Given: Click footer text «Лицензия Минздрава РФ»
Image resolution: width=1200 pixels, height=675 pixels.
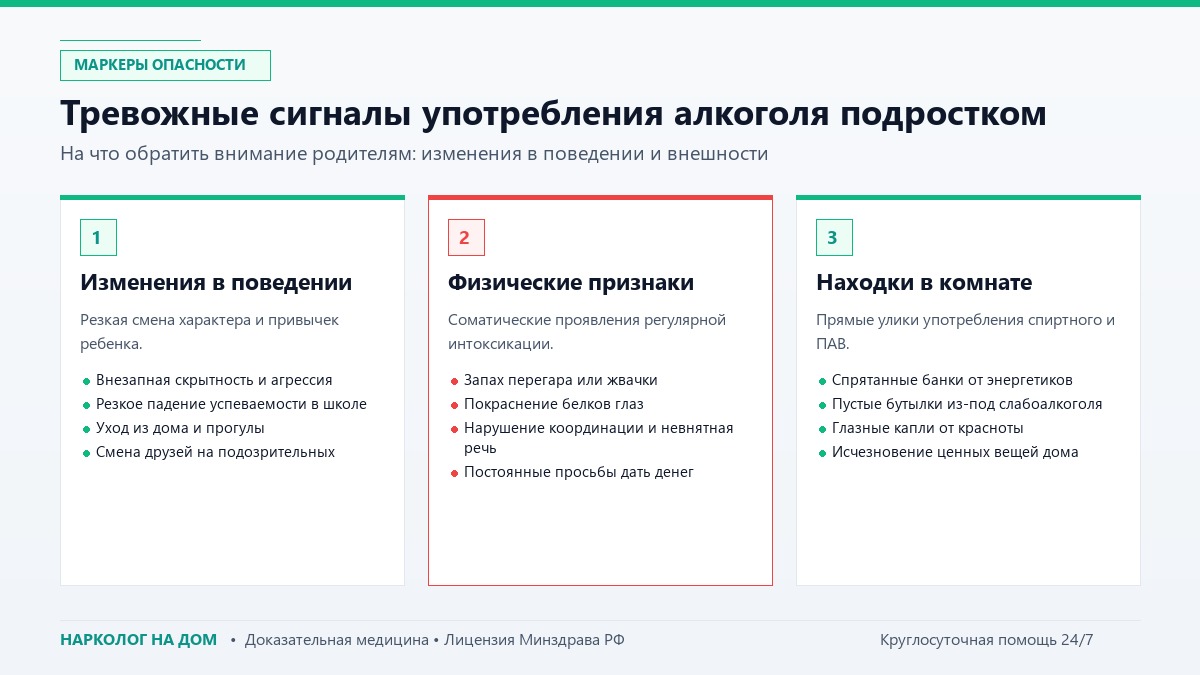Looking at the screenshot, I should click(535, 640).
